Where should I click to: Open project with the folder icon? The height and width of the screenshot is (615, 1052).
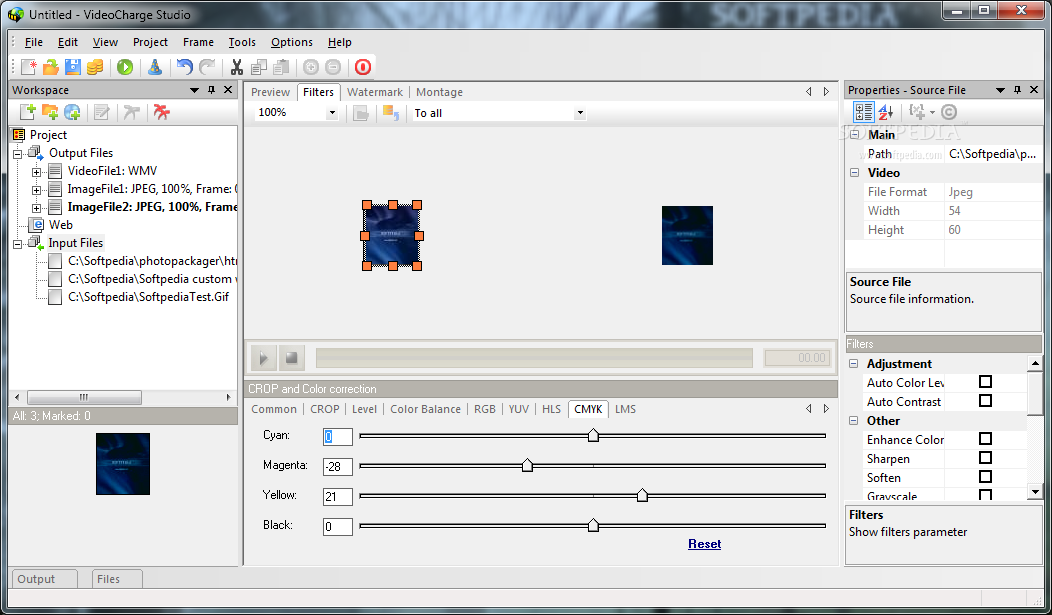point(51,67)
